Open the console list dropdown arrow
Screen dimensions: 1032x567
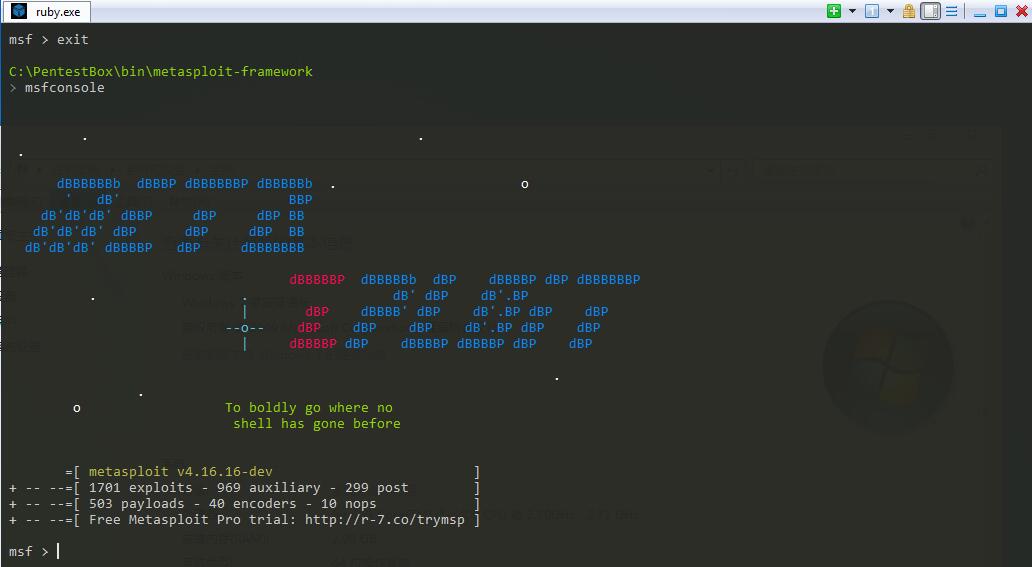click(x=890, y=11)
